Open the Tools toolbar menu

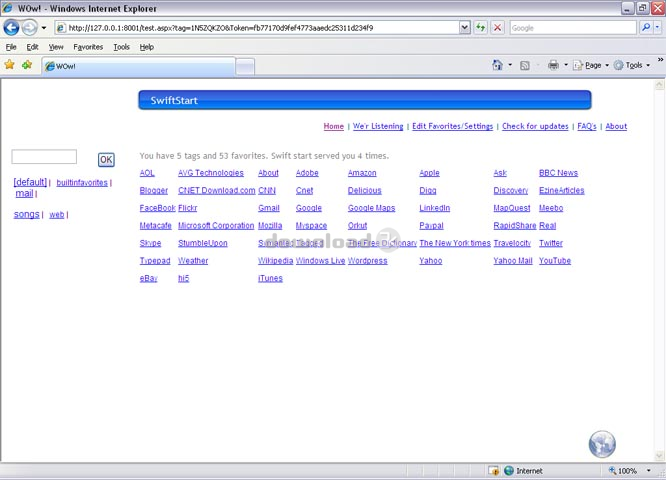(x=632, y=65)
